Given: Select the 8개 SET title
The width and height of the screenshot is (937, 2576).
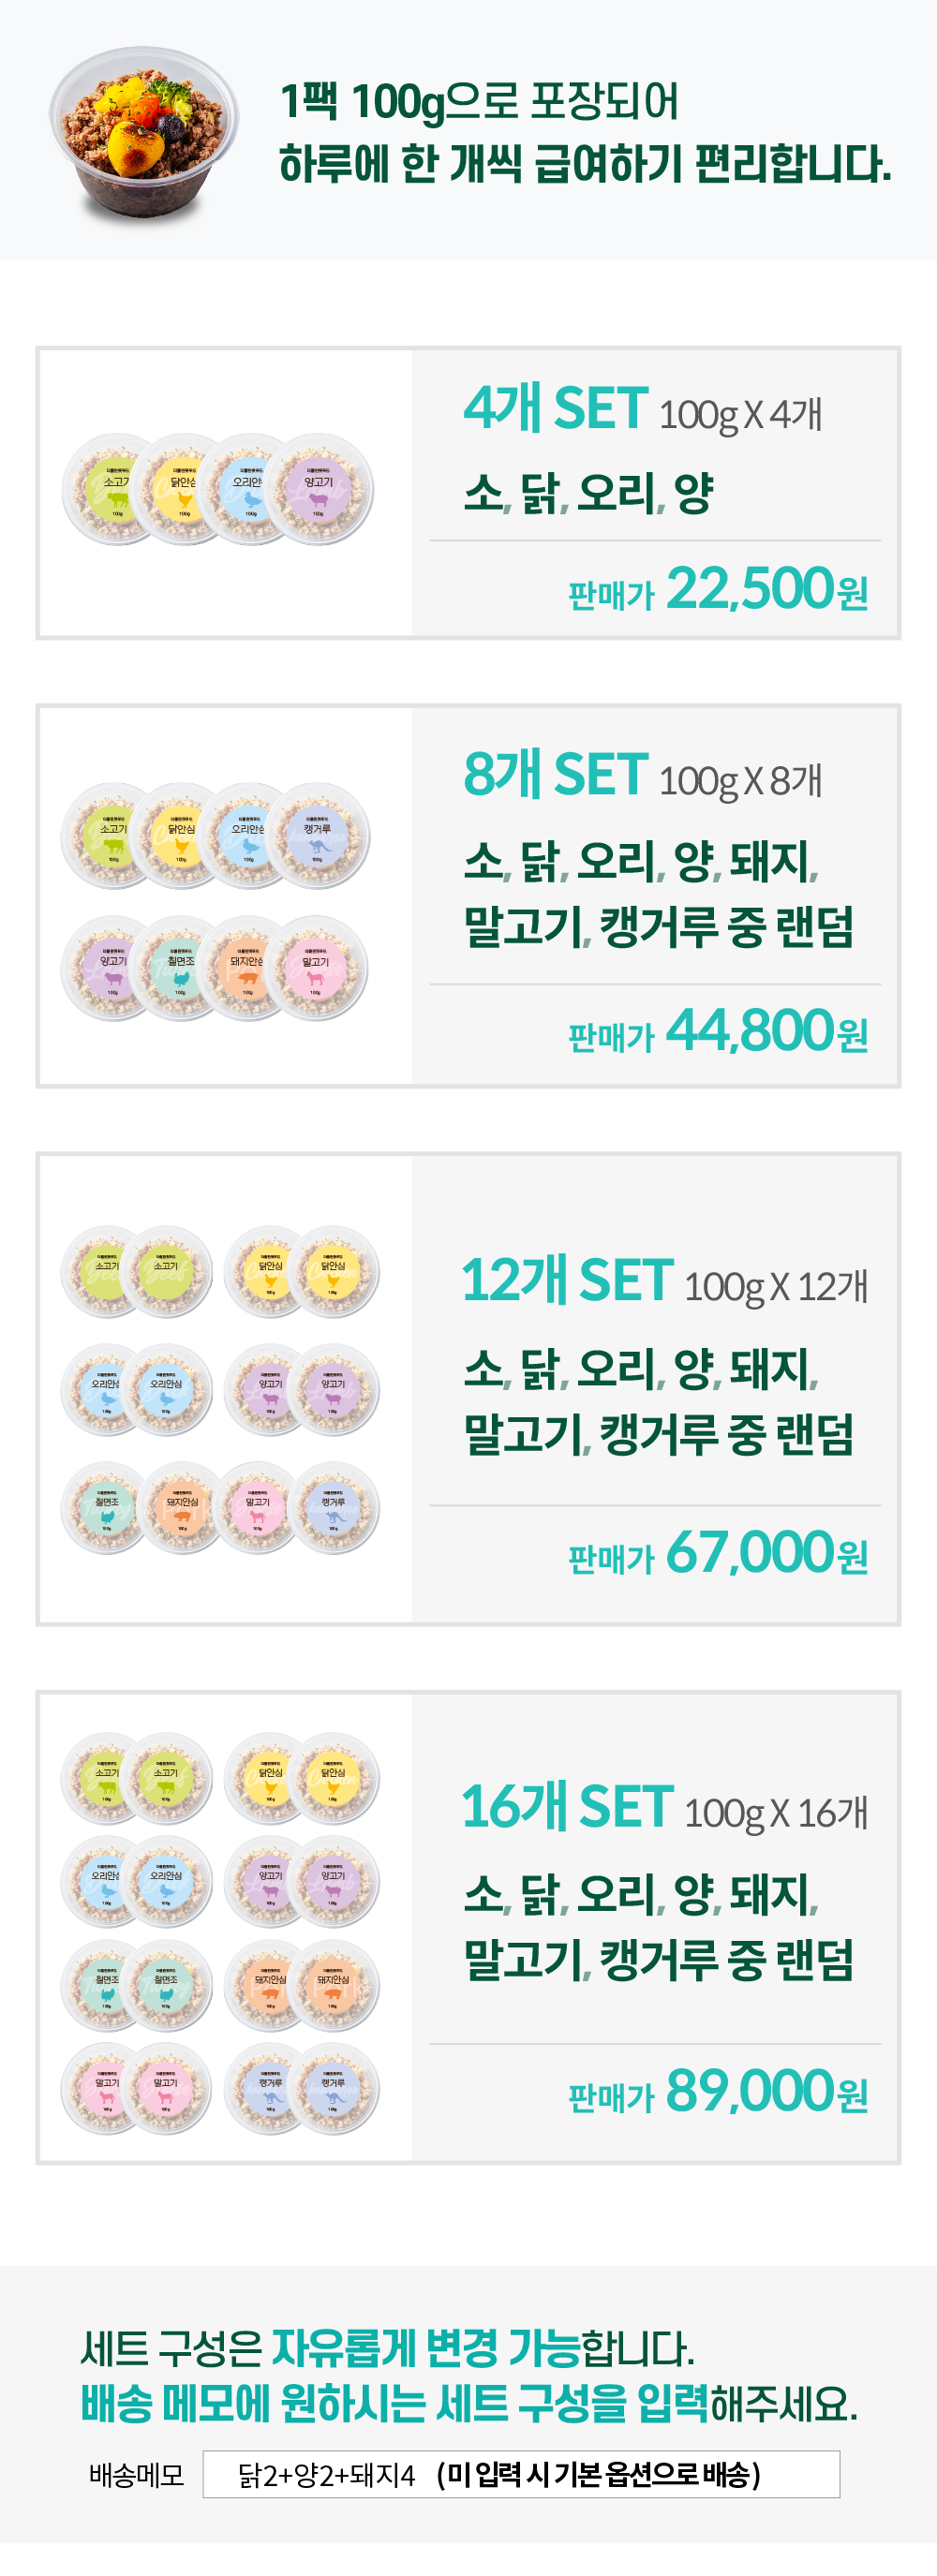Looking at the screenshot, I should [x=556, y=775].
